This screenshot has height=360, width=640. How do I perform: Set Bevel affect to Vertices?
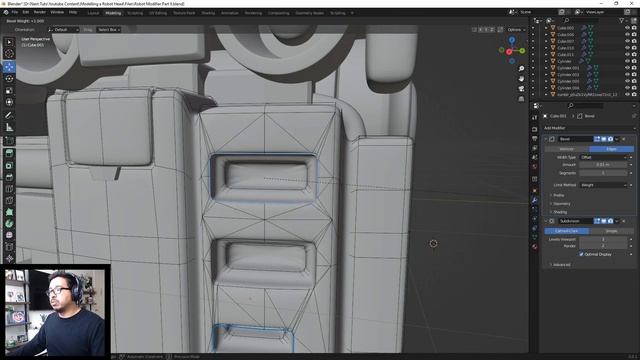[x=567, y=149]
